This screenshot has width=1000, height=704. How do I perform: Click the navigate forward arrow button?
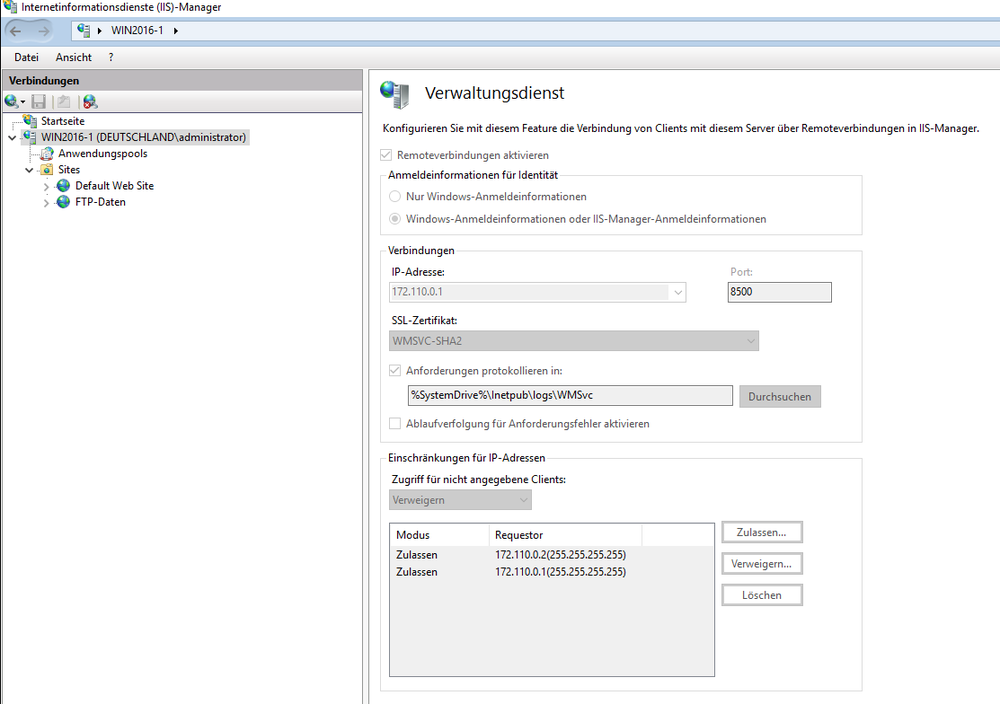pos(43,31)
